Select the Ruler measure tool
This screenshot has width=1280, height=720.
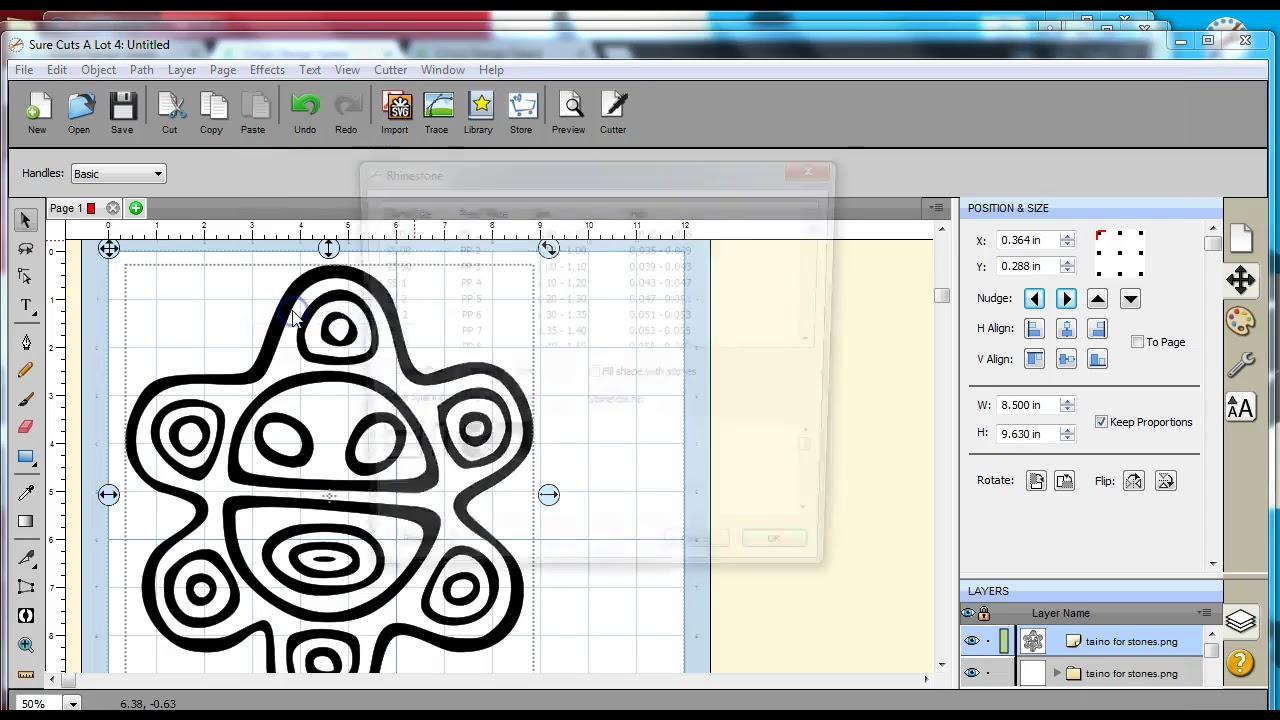coord(26,675)
